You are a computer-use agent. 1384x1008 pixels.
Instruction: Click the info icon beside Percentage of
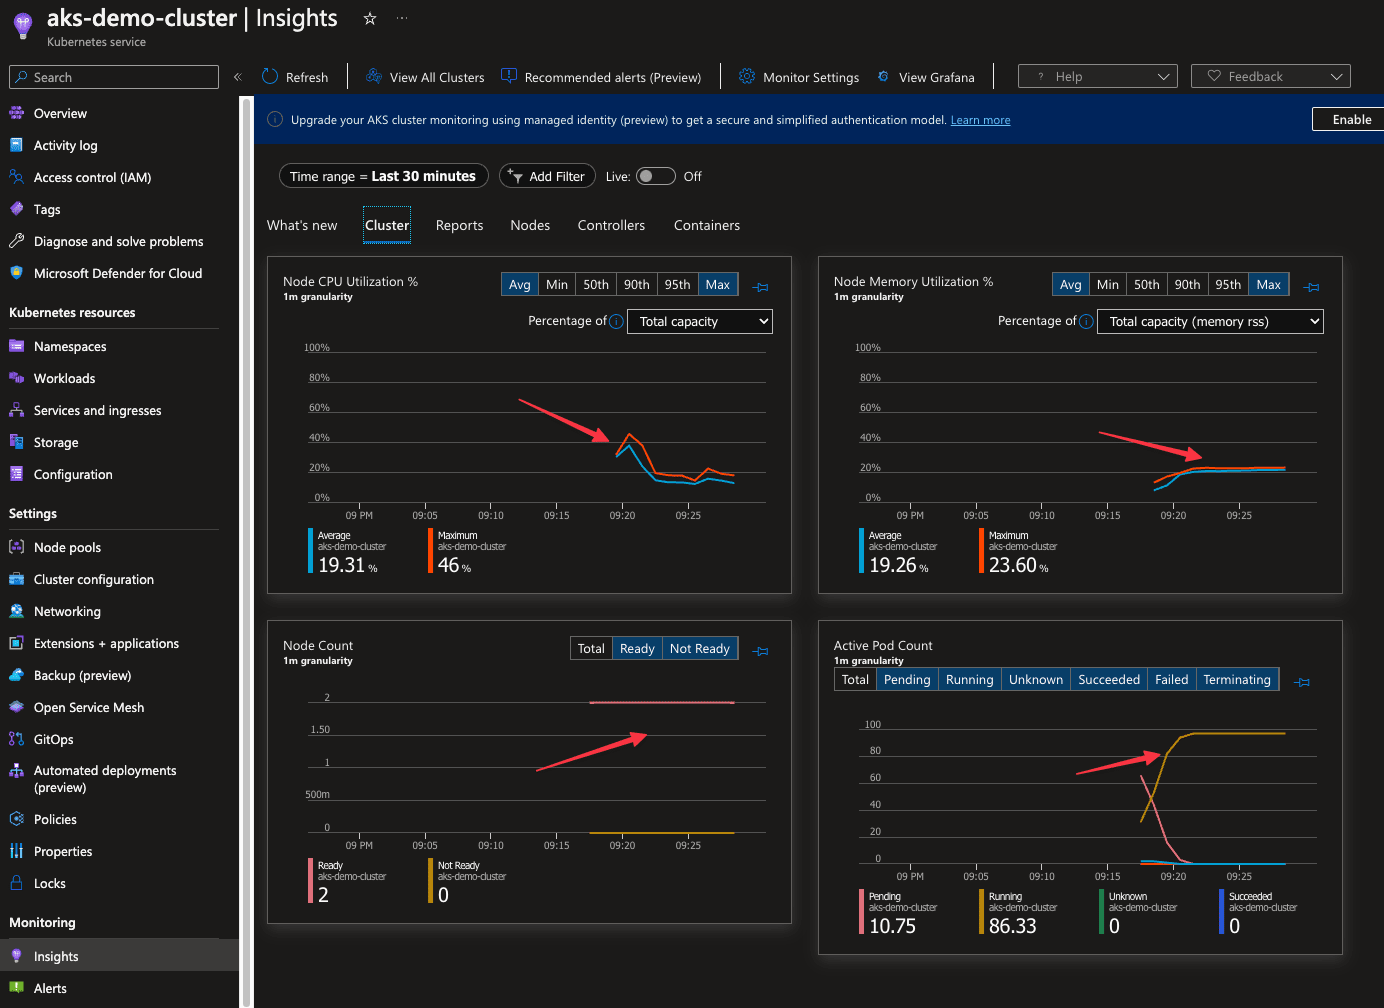(616, 321)
